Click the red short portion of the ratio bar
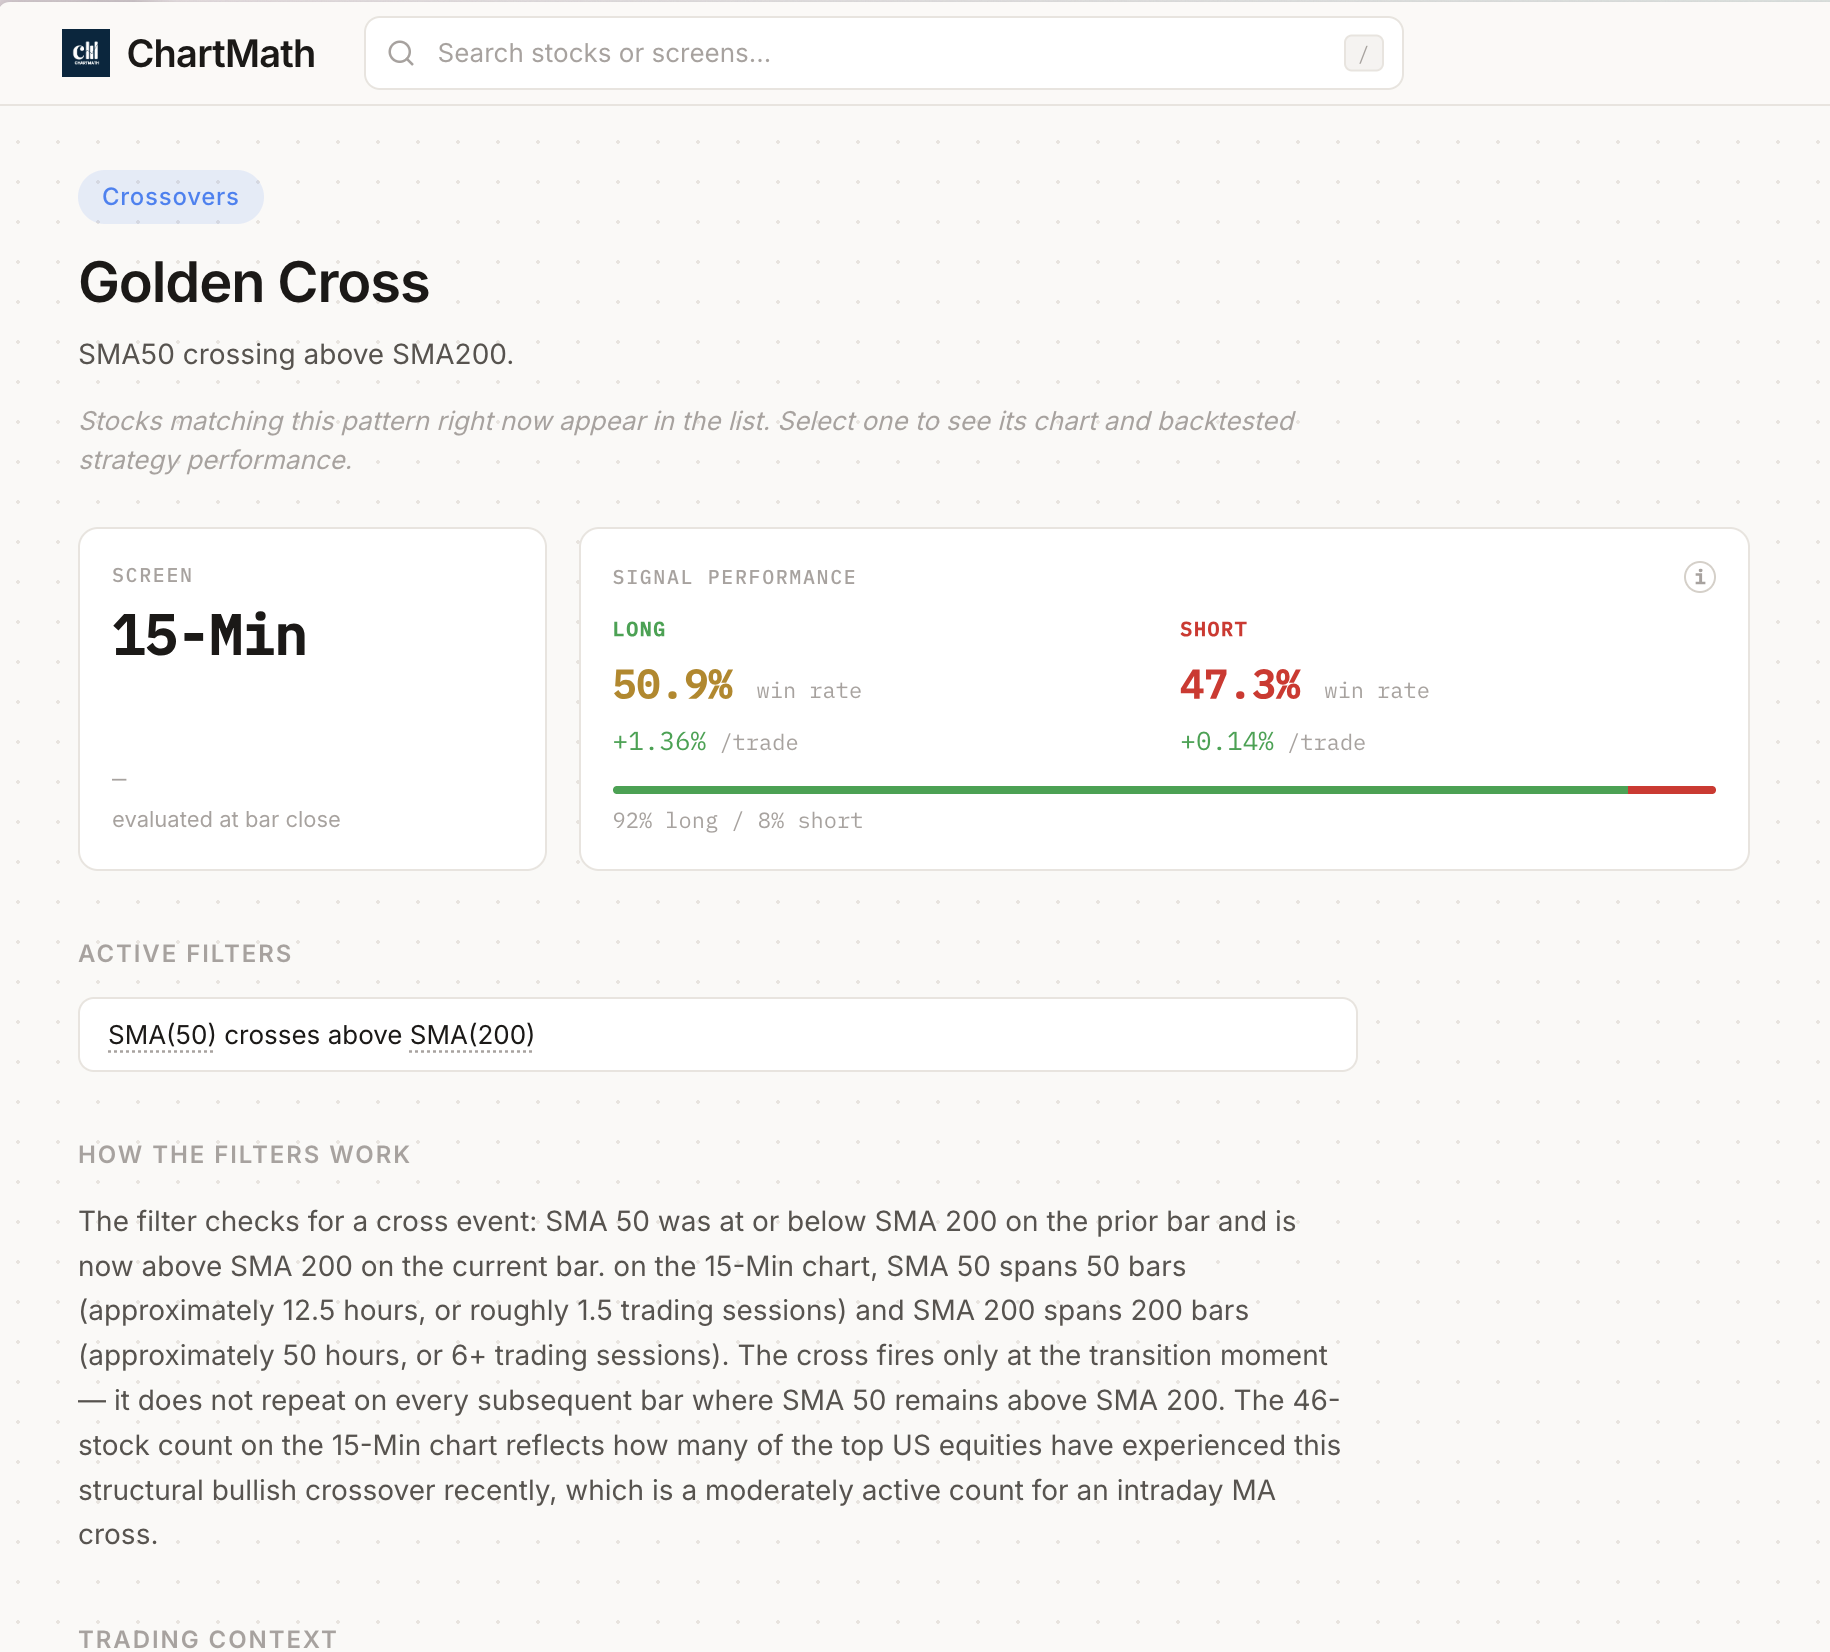The height and width of the screenshot is (1652, 1830). [1671, 790]
